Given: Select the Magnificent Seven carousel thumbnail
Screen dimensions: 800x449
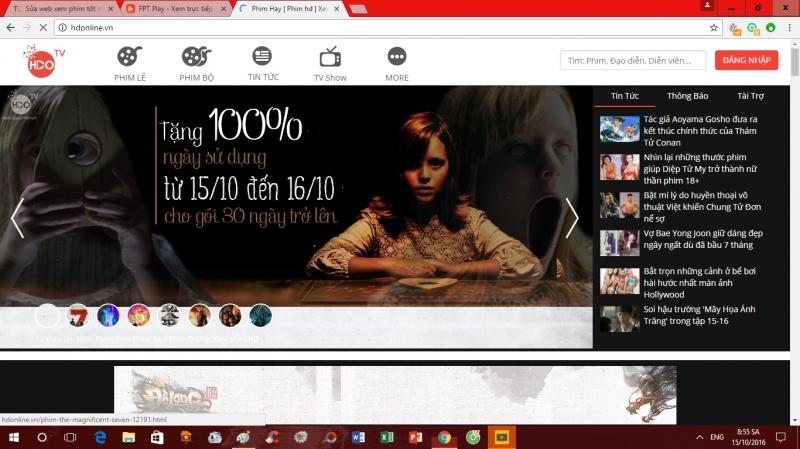Looking at the screenshot, I should [x=77, y=316].
